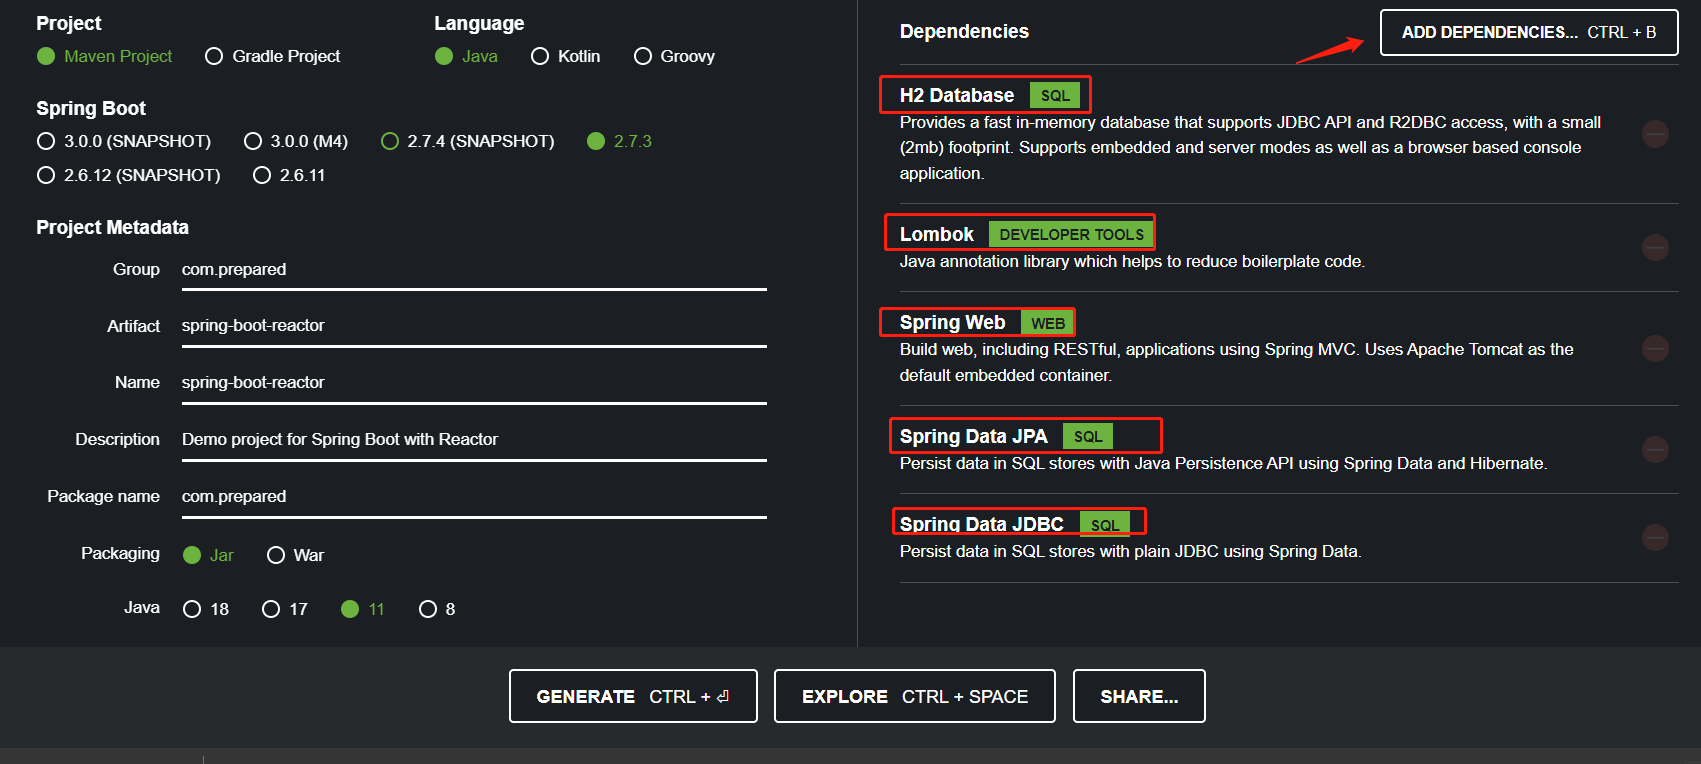Edit the Group field com.prepared
This screenshot has width=1701, height=764.
pos(474,270)
